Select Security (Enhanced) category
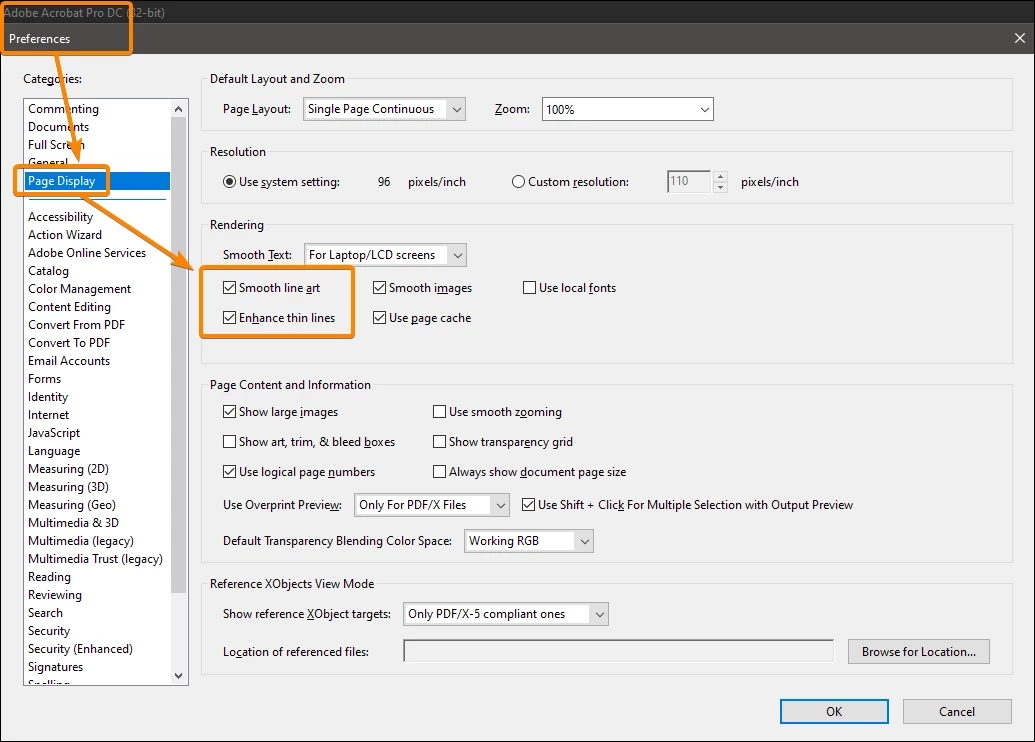Viewport: 1035px width, 742px height. tap(80, 649)
